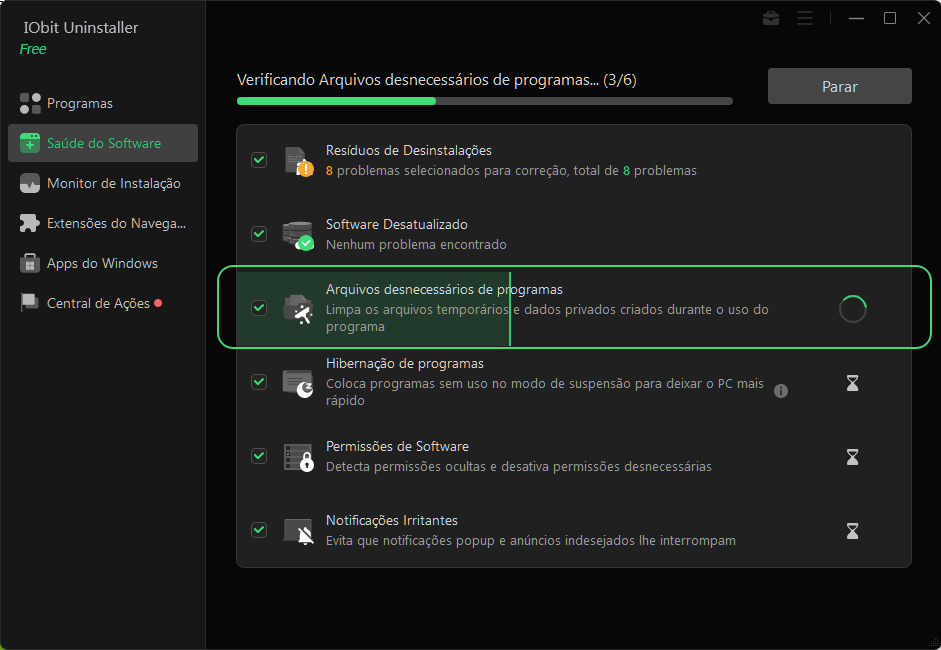Click the Central de Ações flag icon
Viewport: 941px width, 650px height.
30,303
